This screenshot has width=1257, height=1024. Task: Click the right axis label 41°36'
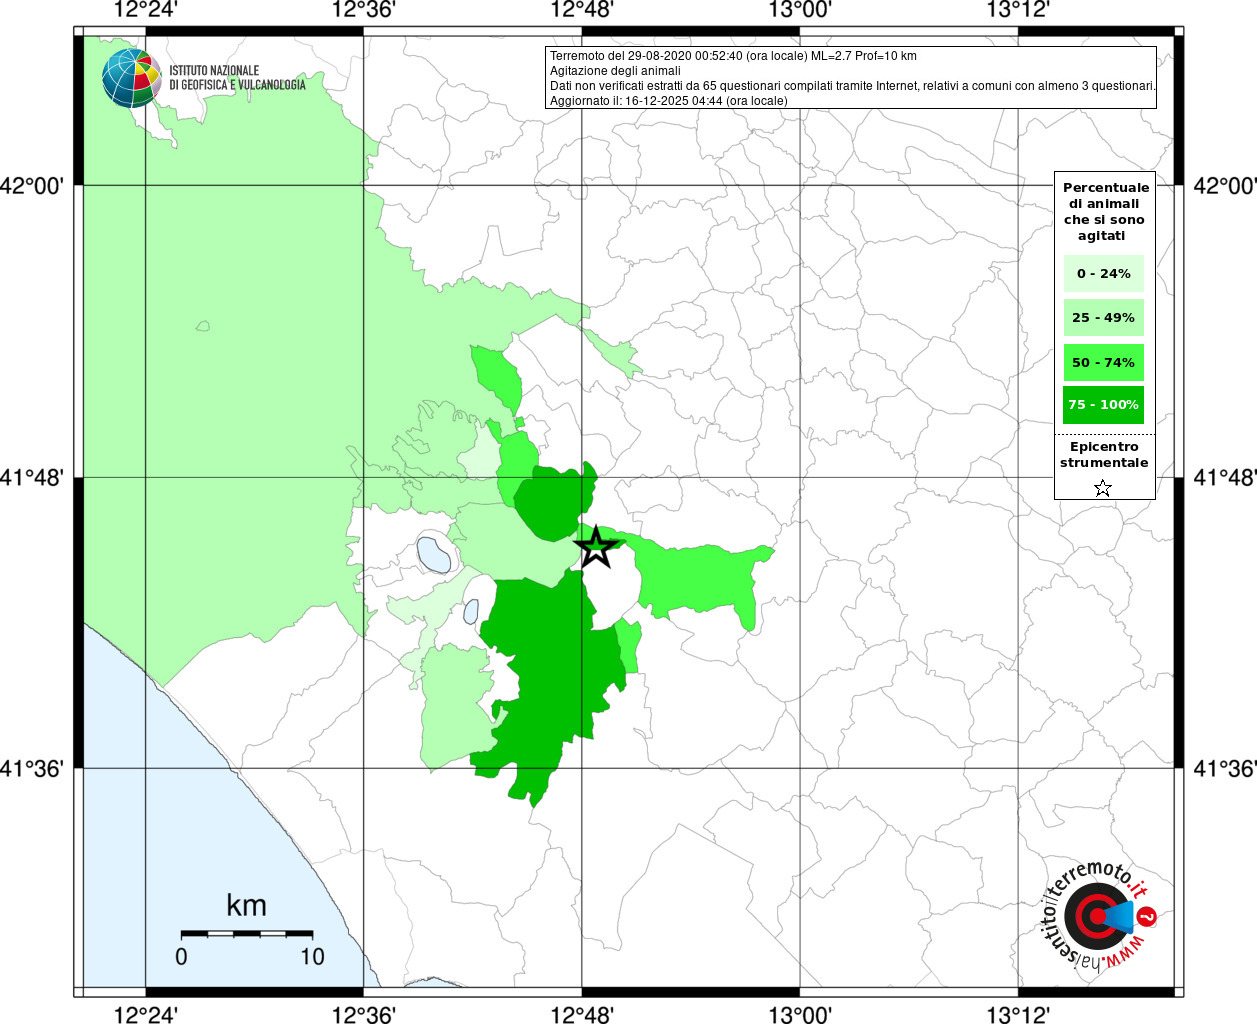point(1225,769)
